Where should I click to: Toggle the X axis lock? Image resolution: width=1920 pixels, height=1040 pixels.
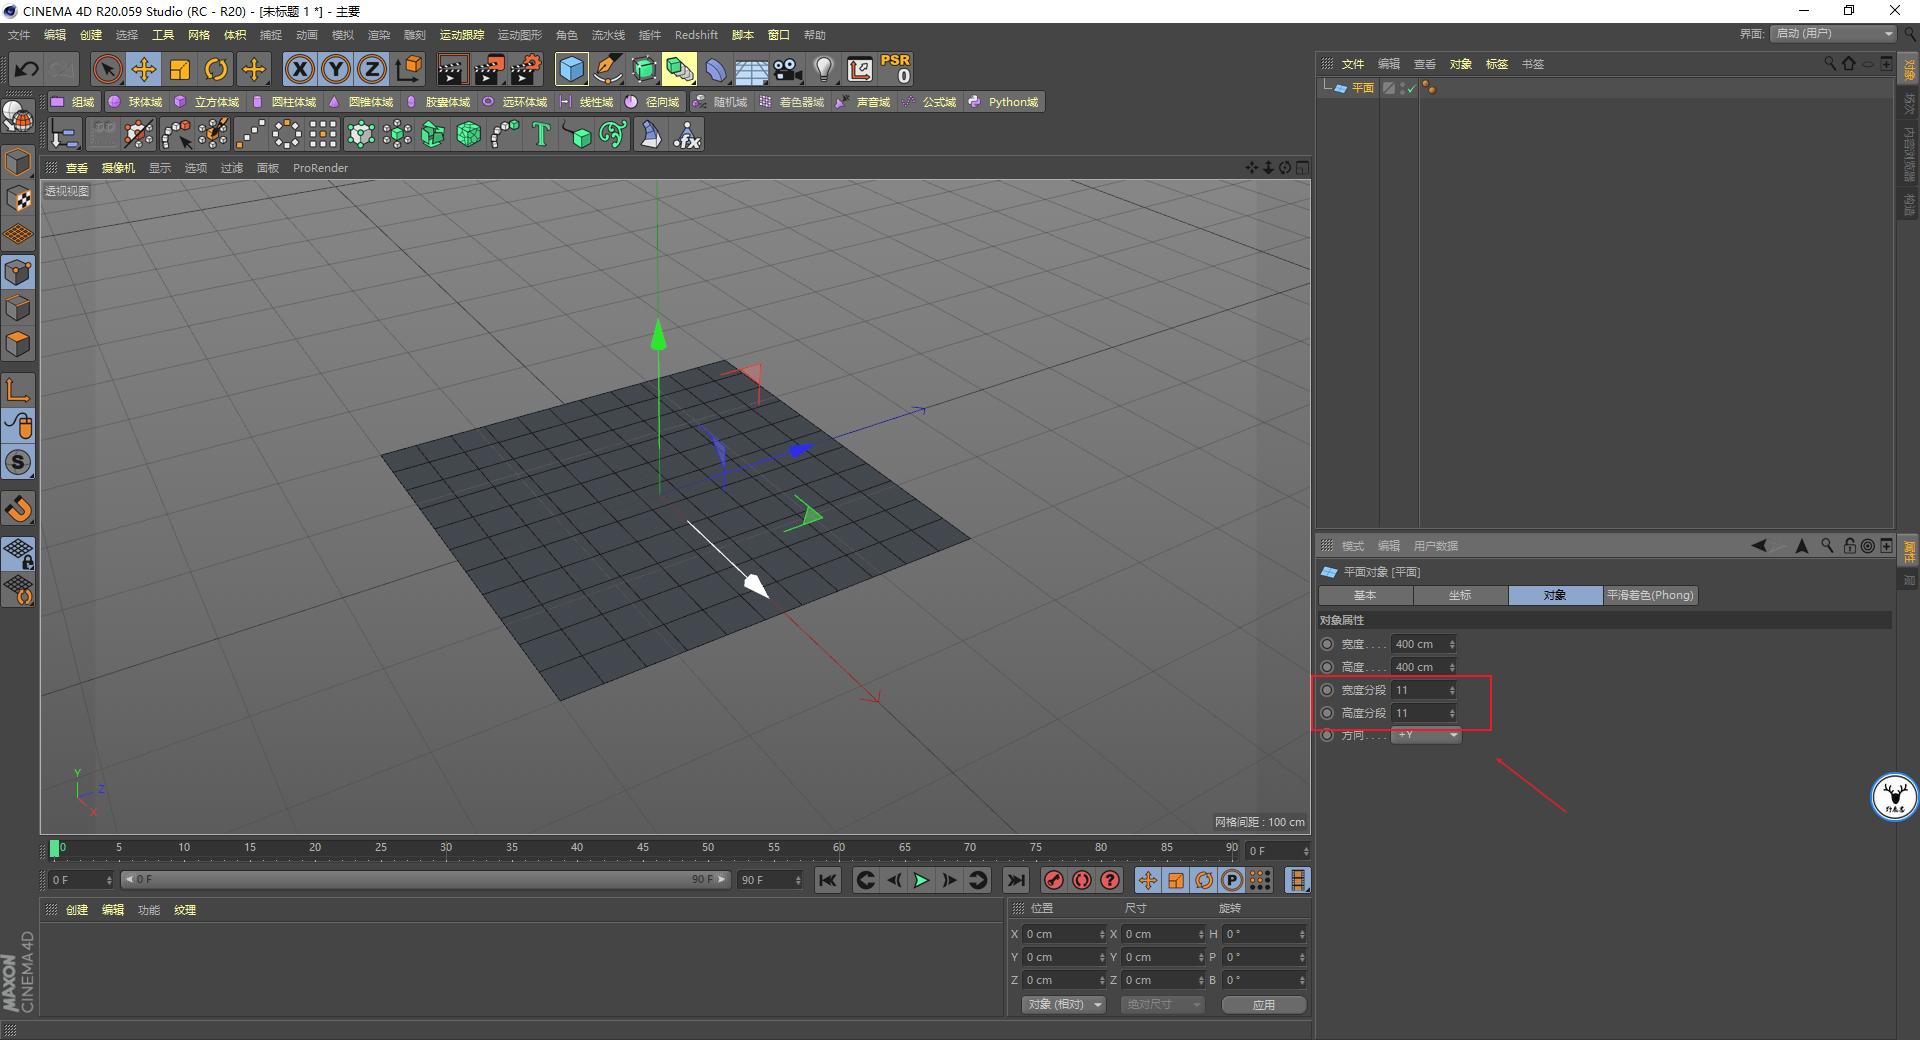pyautogui.click(x=299, y=69)
